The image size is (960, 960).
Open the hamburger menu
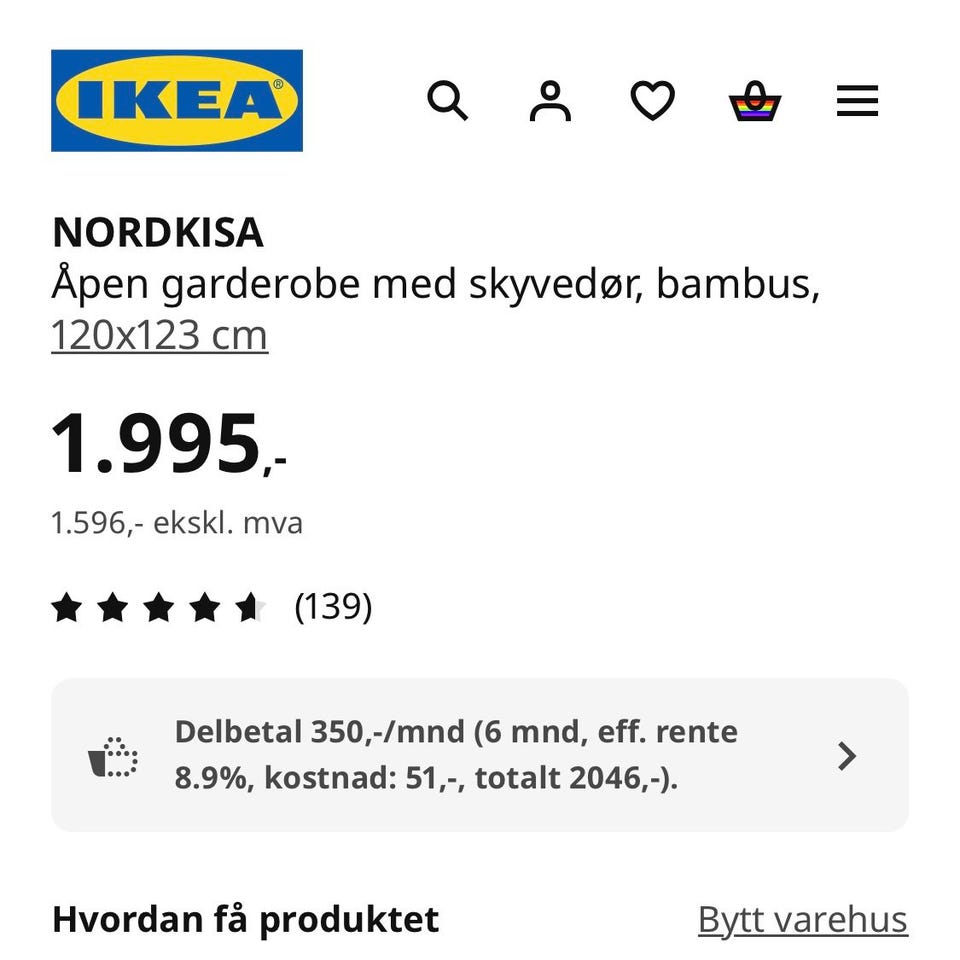pos(857,101)
